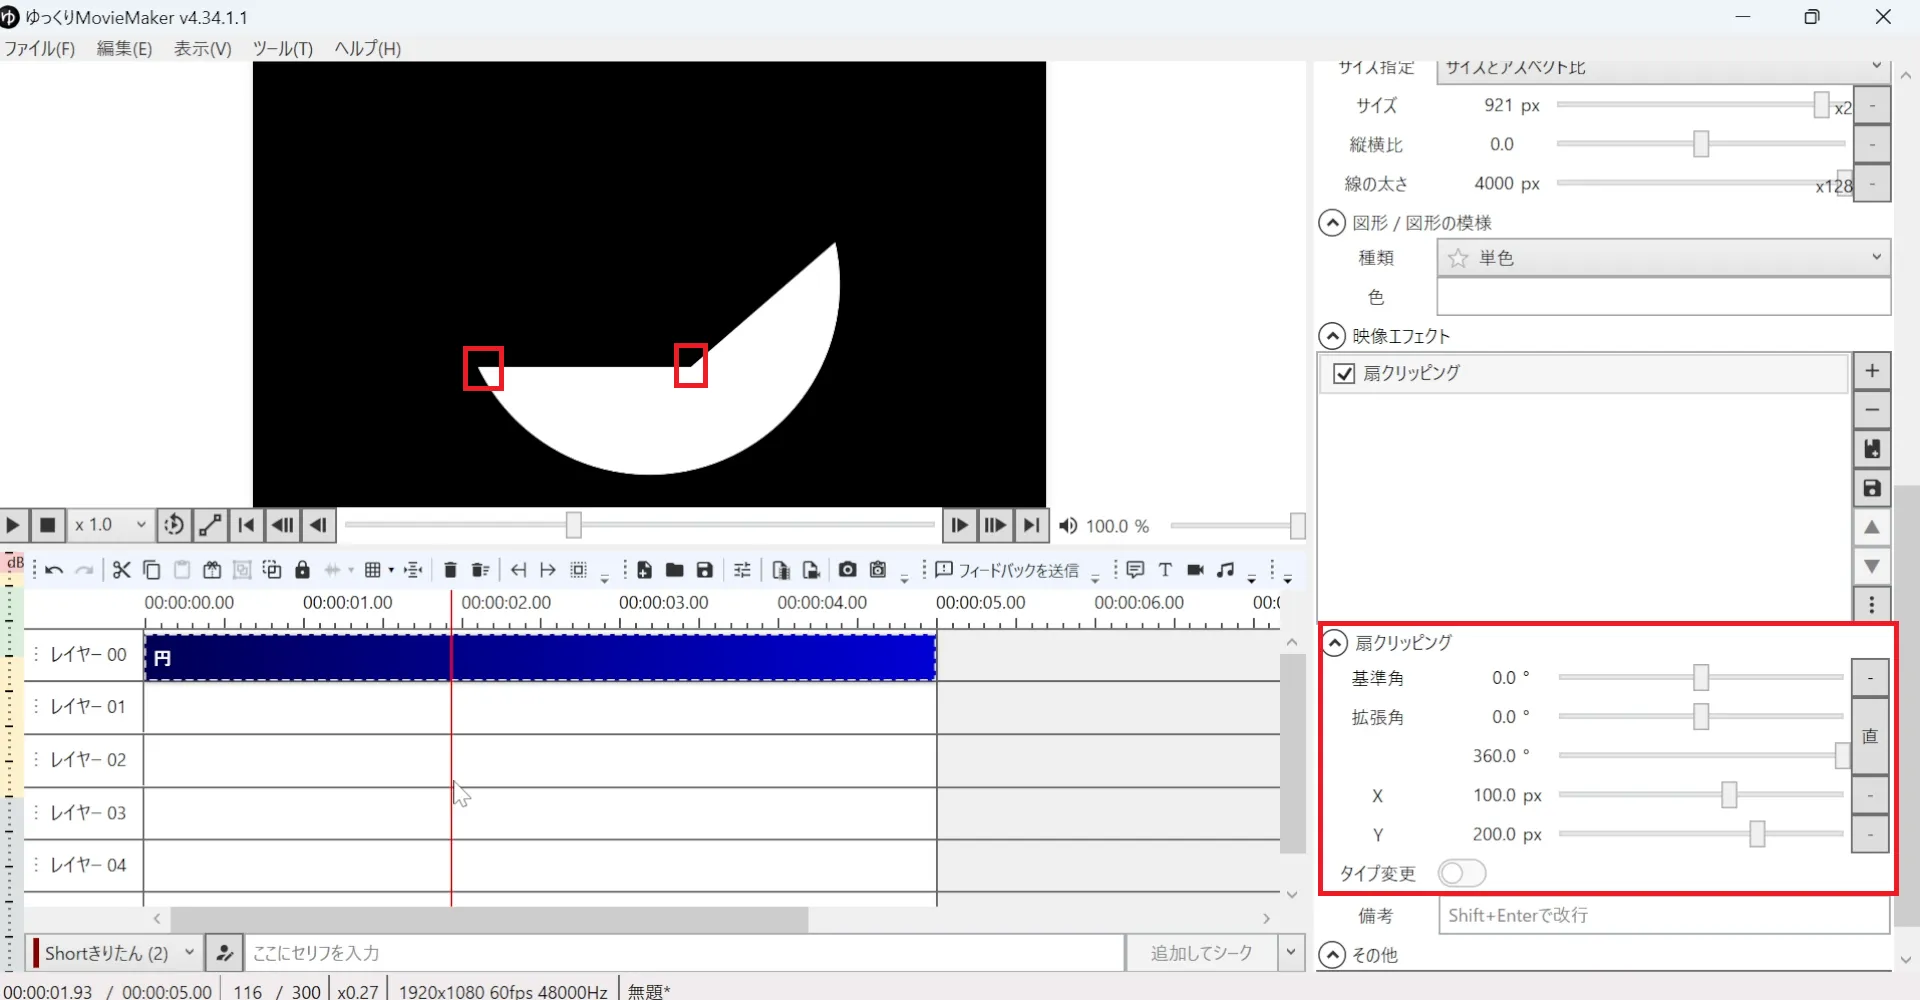Collapse the その他 section

click(x=1332, y=955)
